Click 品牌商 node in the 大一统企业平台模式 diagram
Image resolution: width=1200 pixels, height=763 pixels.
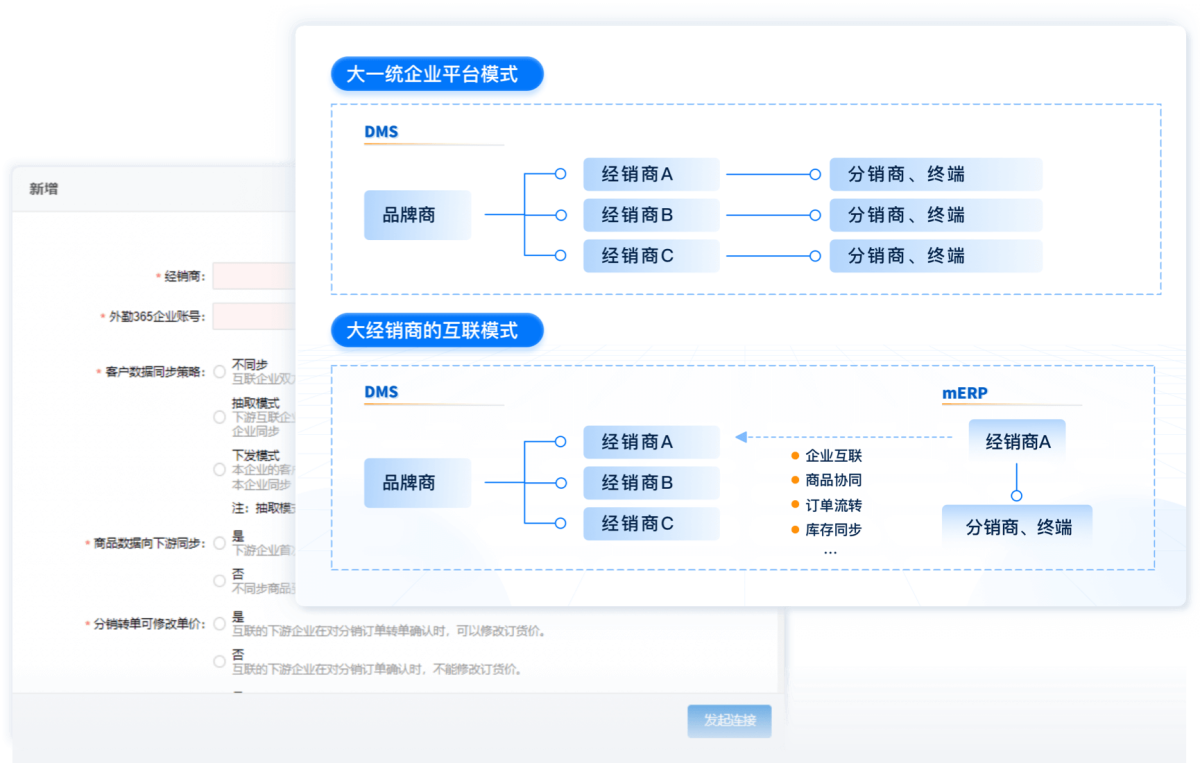tap(417, 215)
